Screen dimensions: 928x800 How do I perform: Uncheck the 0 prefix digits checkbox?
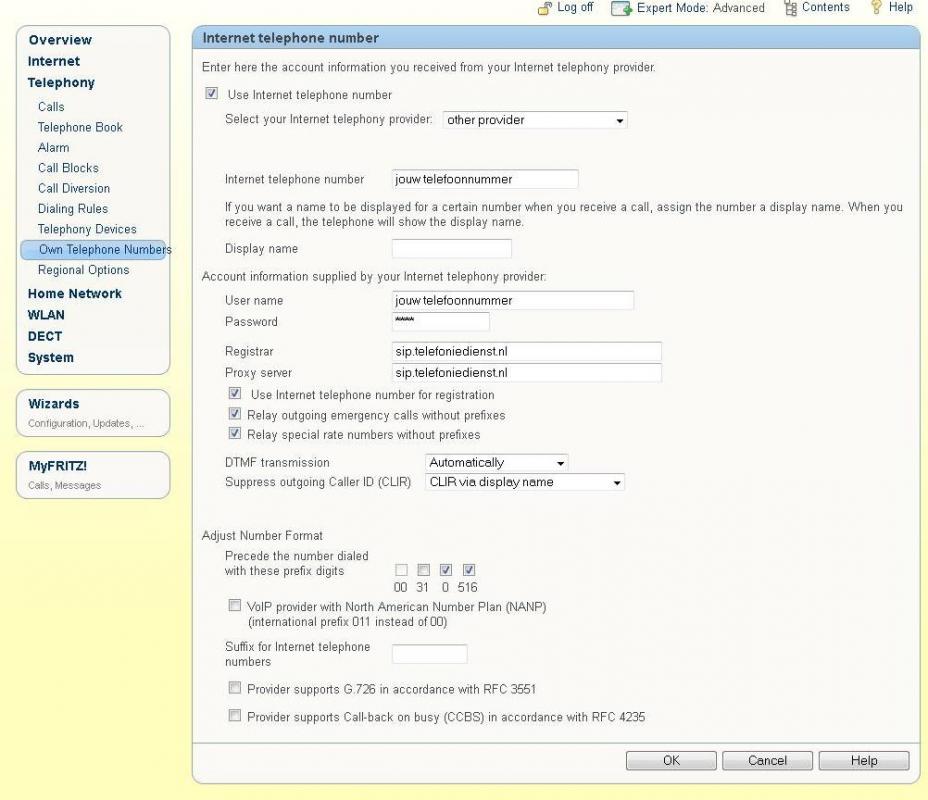click(x=446, y=570)
